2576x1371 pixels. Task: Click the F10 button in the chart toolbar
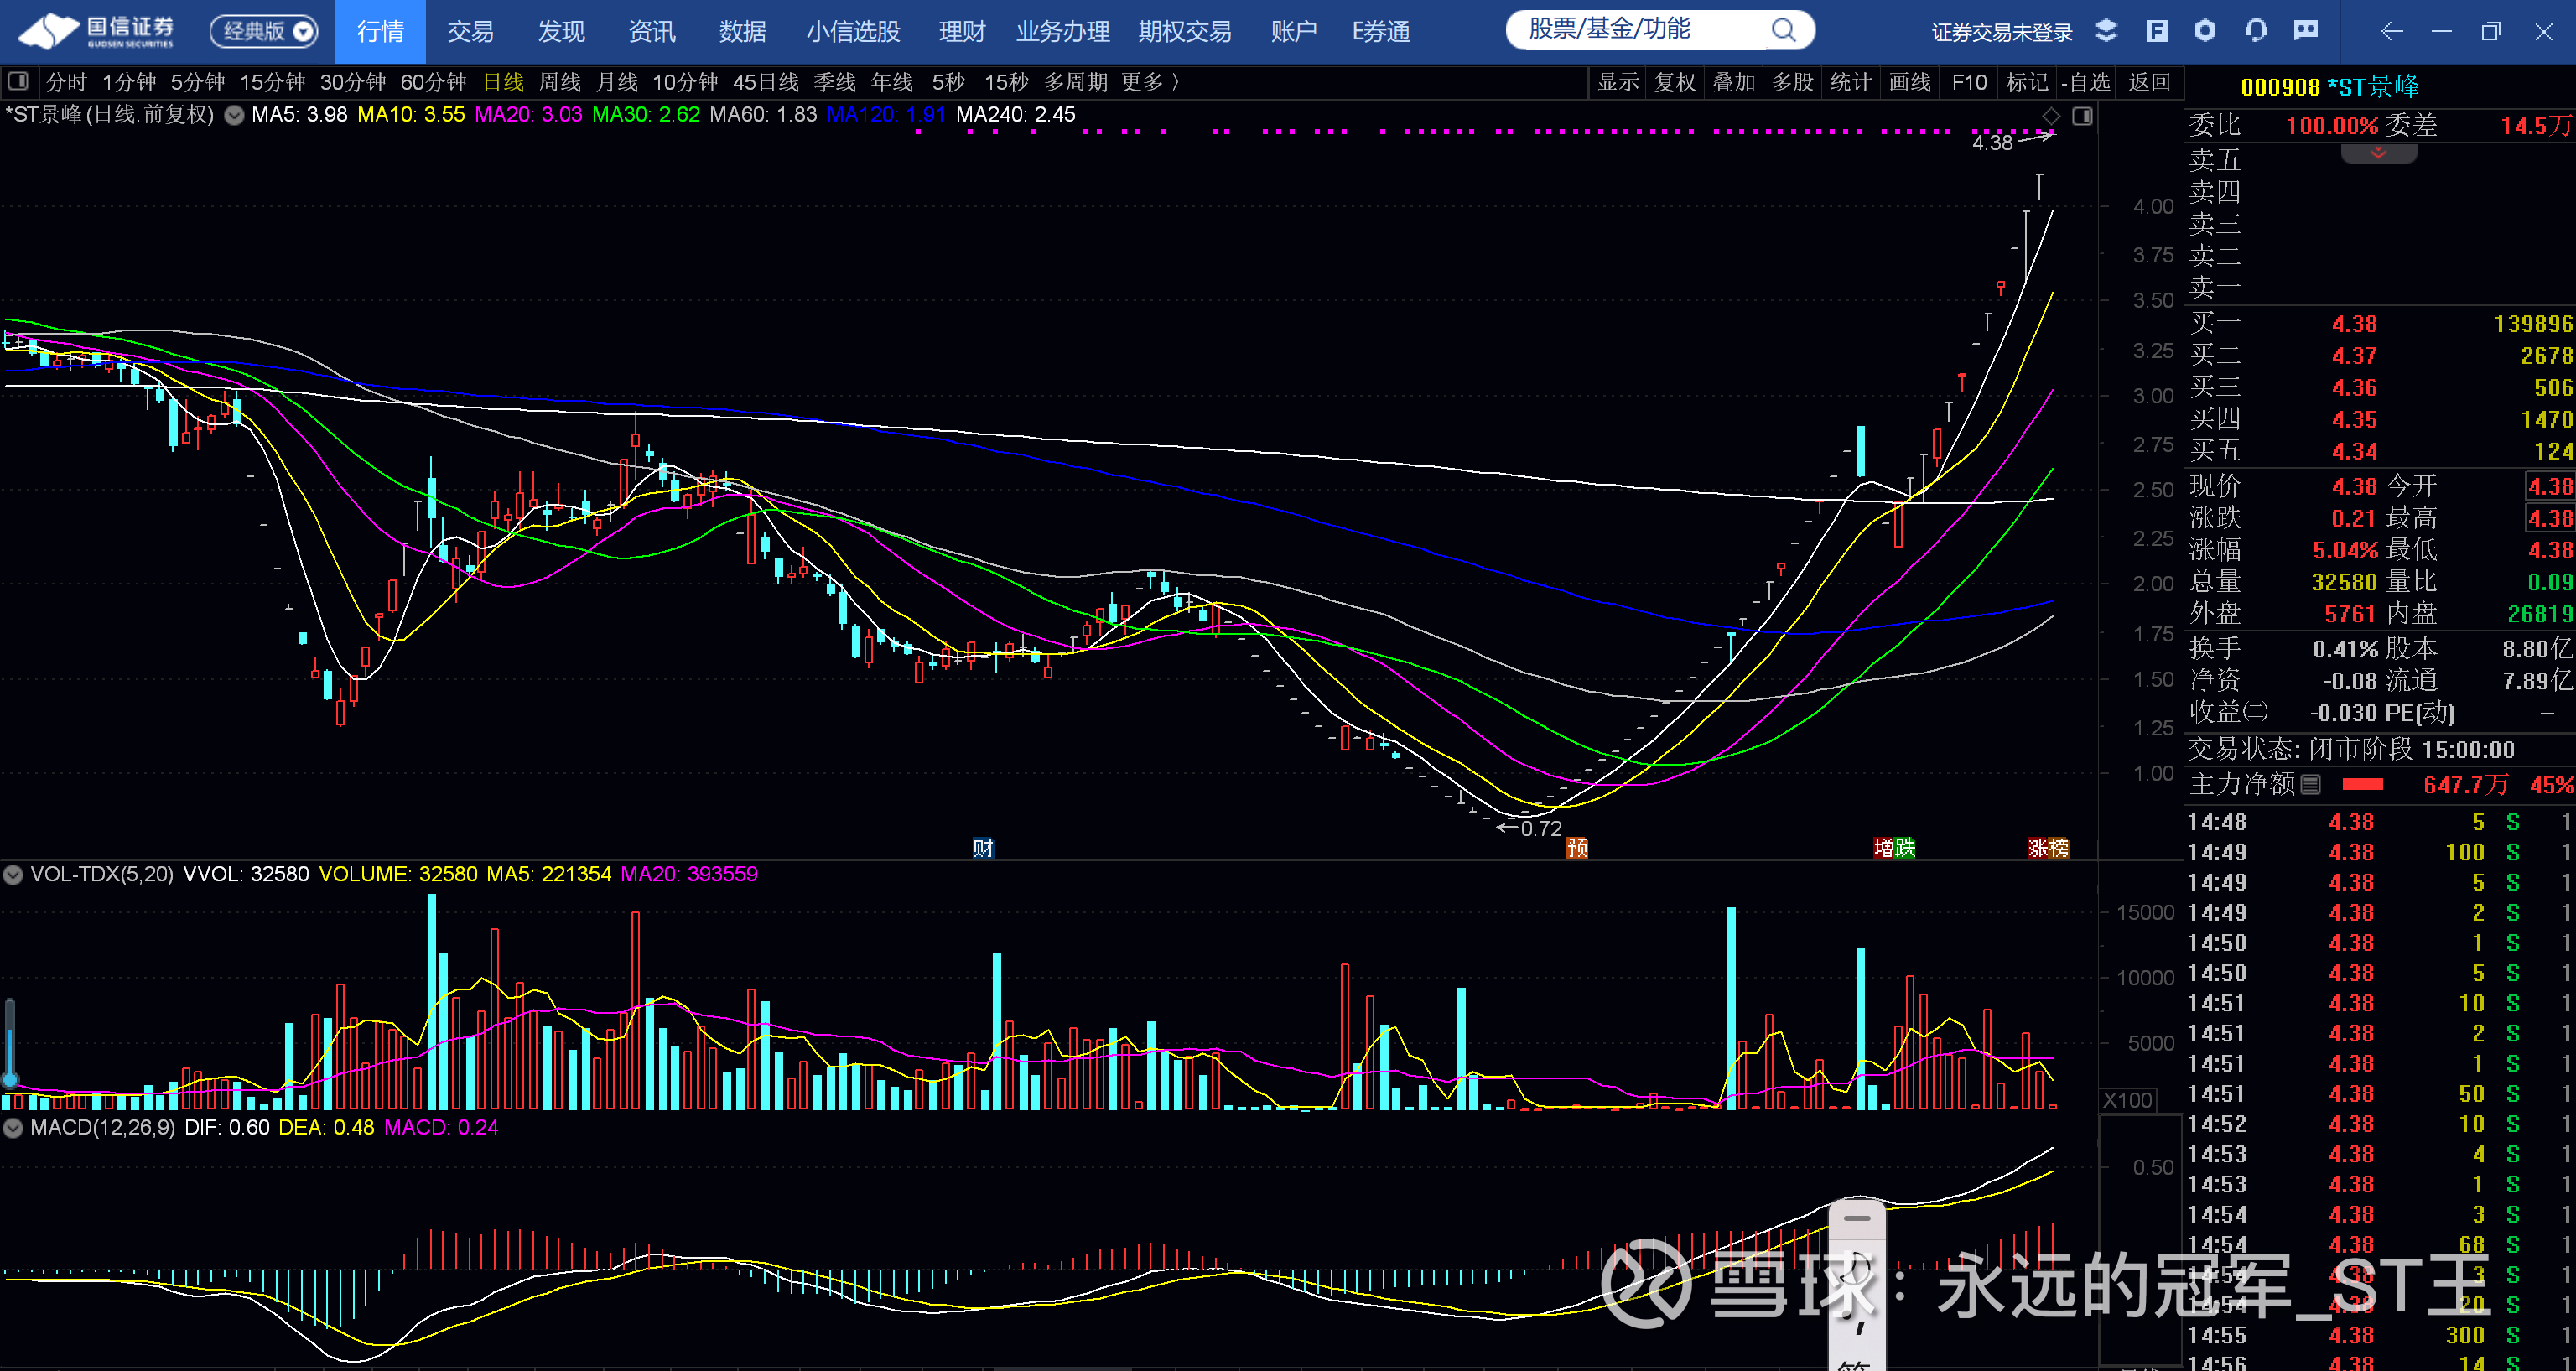1968,82
